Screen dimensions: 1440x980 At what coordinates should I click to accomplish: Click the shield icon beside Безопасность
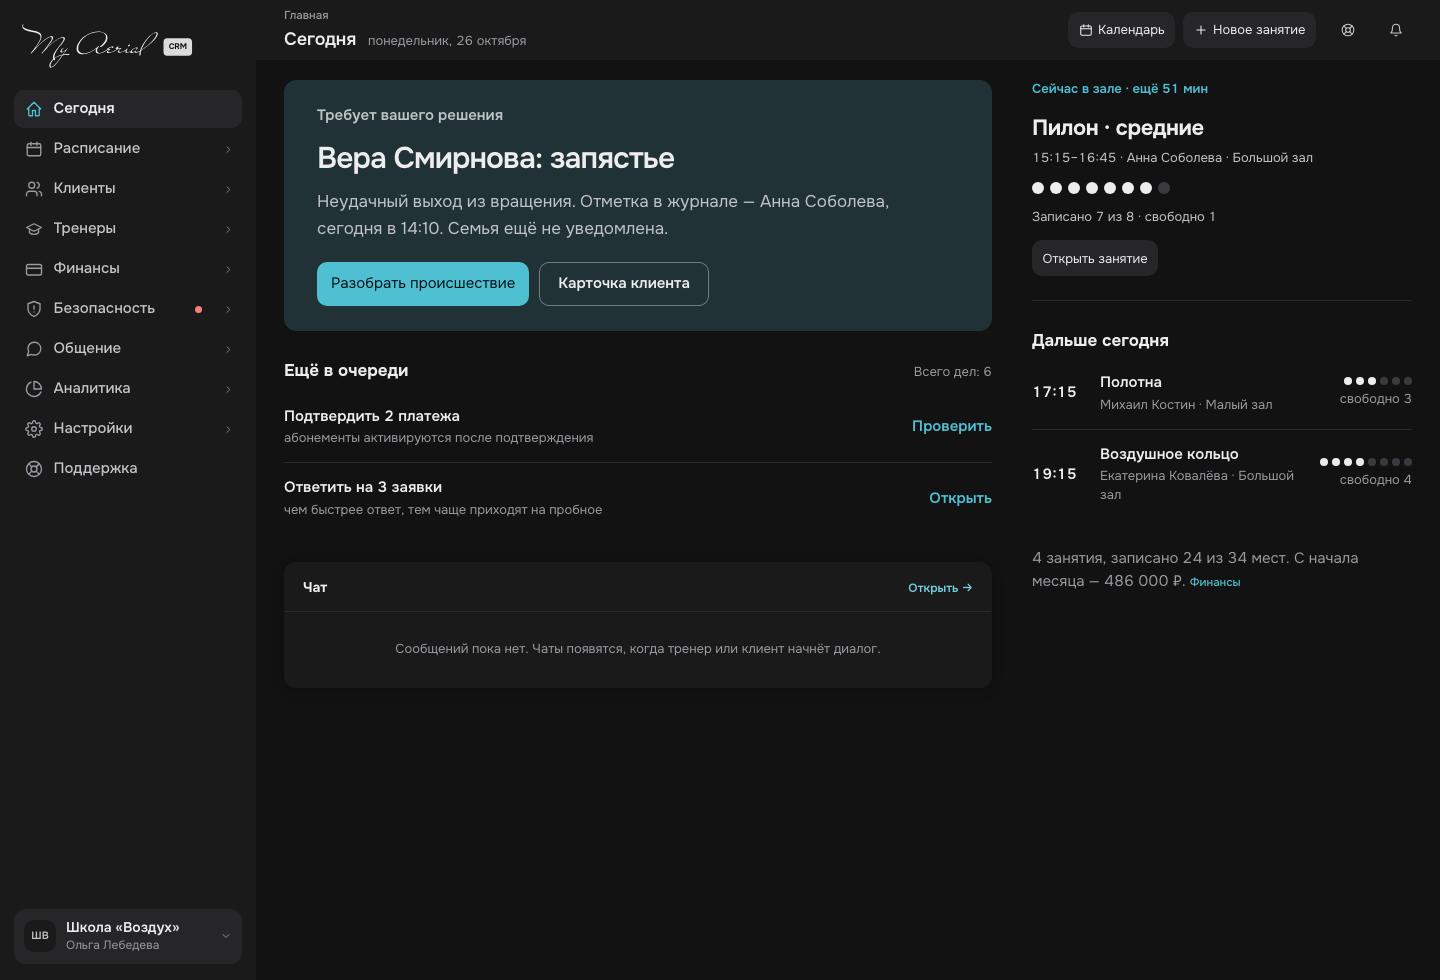click(34, 308)
